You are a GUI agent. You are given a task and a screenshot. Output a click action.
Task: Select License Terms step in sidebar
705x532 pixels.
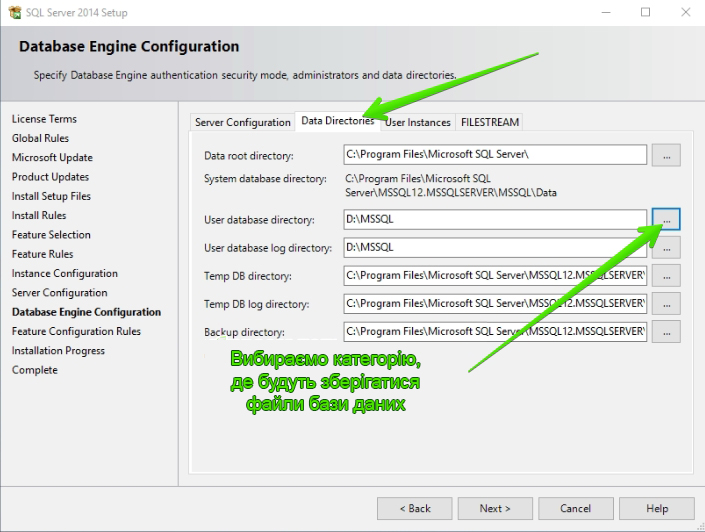pos(44,119)
